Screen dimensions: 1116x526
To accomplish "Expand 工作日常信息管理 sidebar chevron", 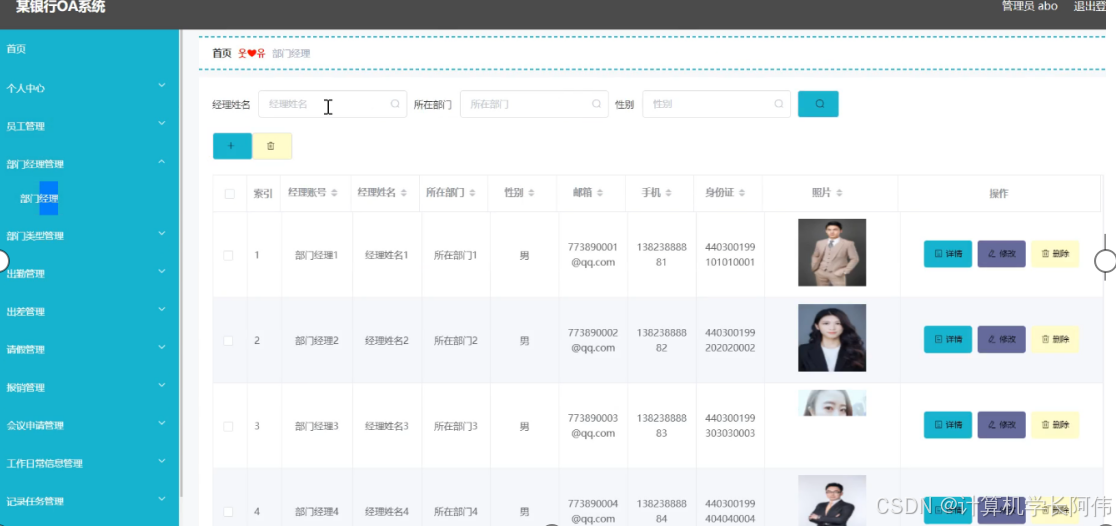I will point(162,461).
